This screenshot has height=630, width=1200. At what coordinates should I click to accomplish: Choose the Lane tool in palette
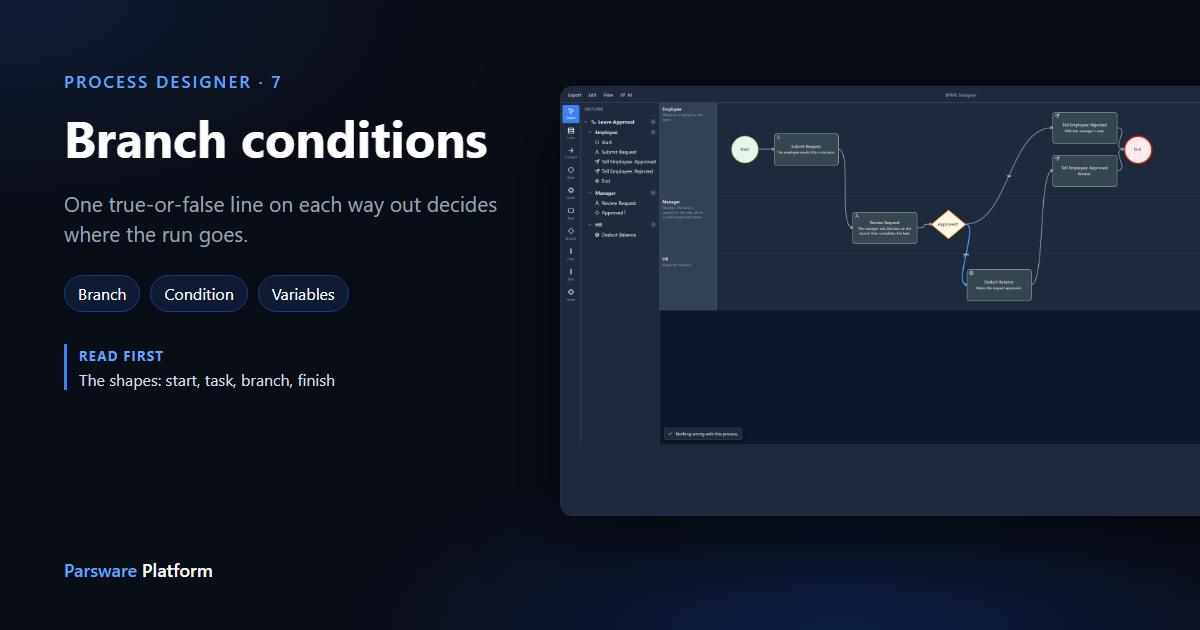pyautogui.click(x=570, y=133)
